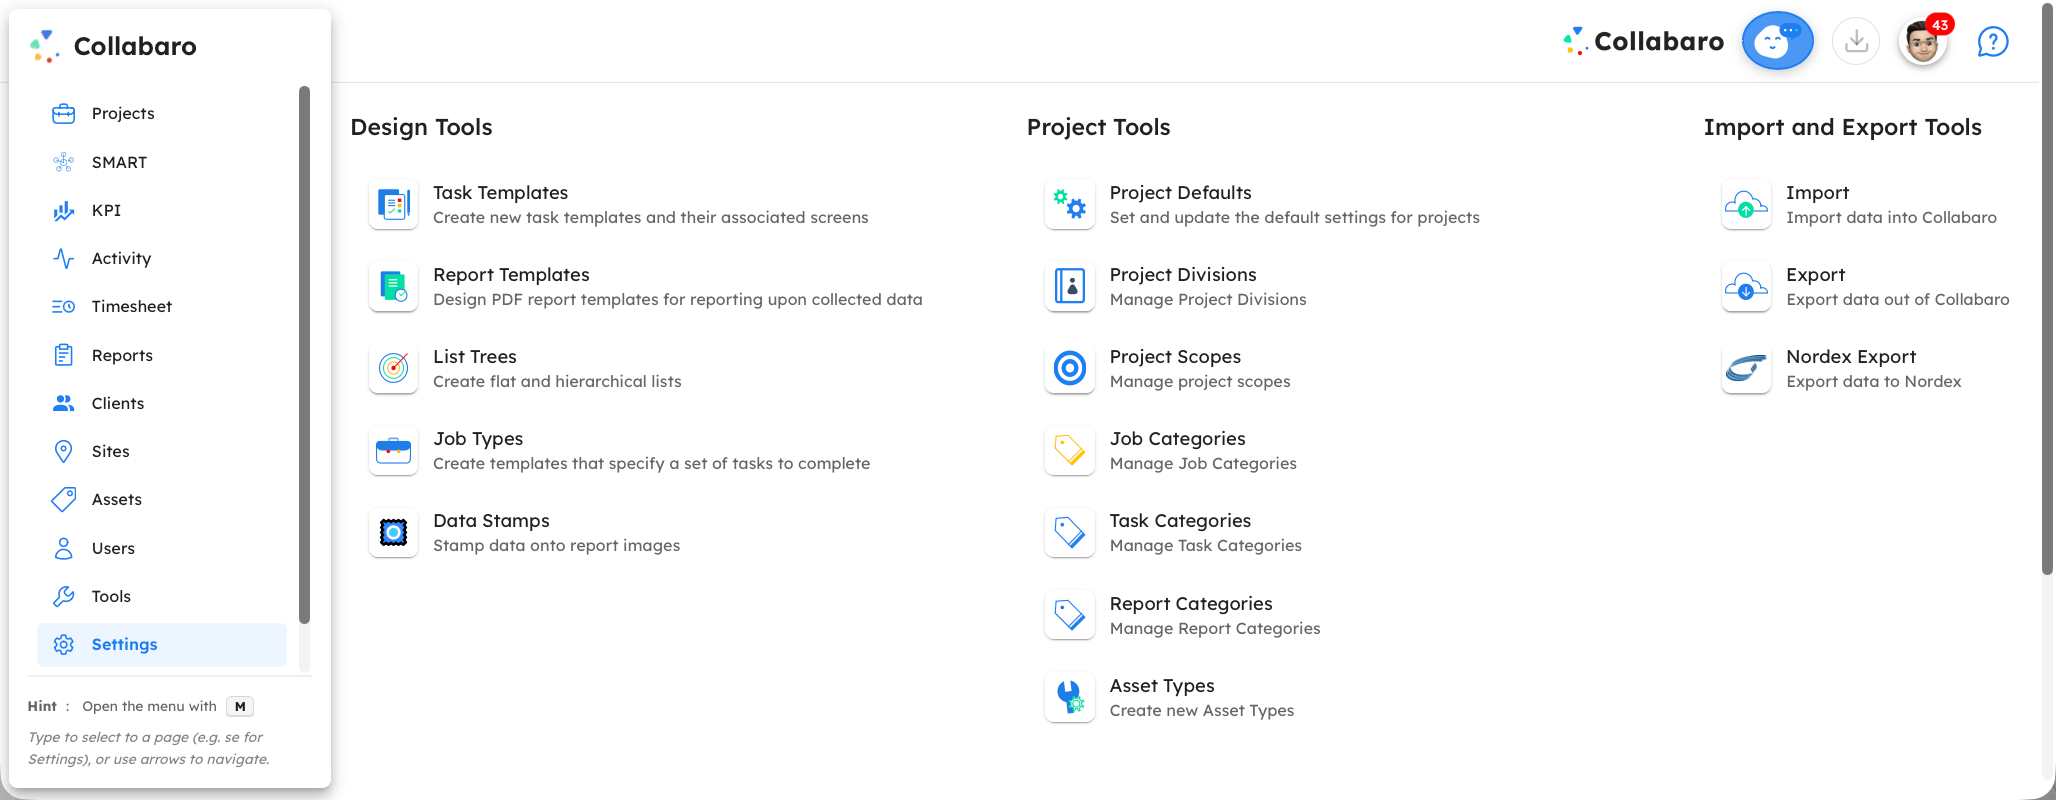Click 'Stamp data onto report images' description
This screenshot has width=2056, height=800.
pyautogui.click(x=556, y=545)
